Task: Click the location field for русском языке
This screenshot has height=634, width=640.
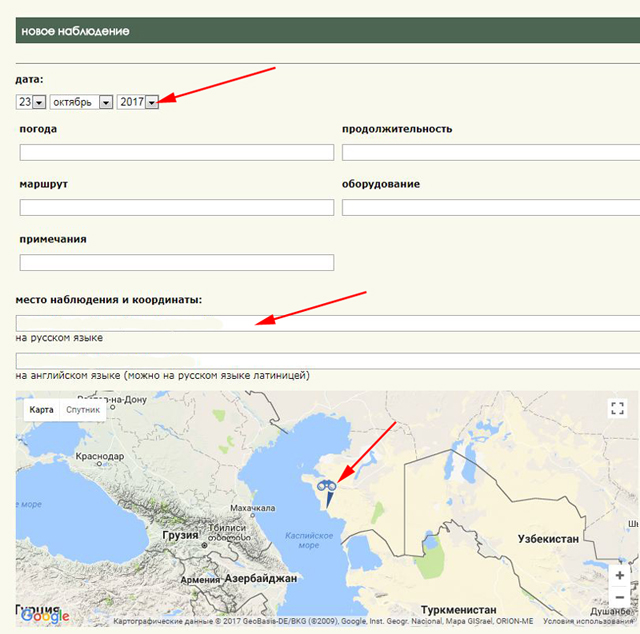Action: (x=327, y=323)
